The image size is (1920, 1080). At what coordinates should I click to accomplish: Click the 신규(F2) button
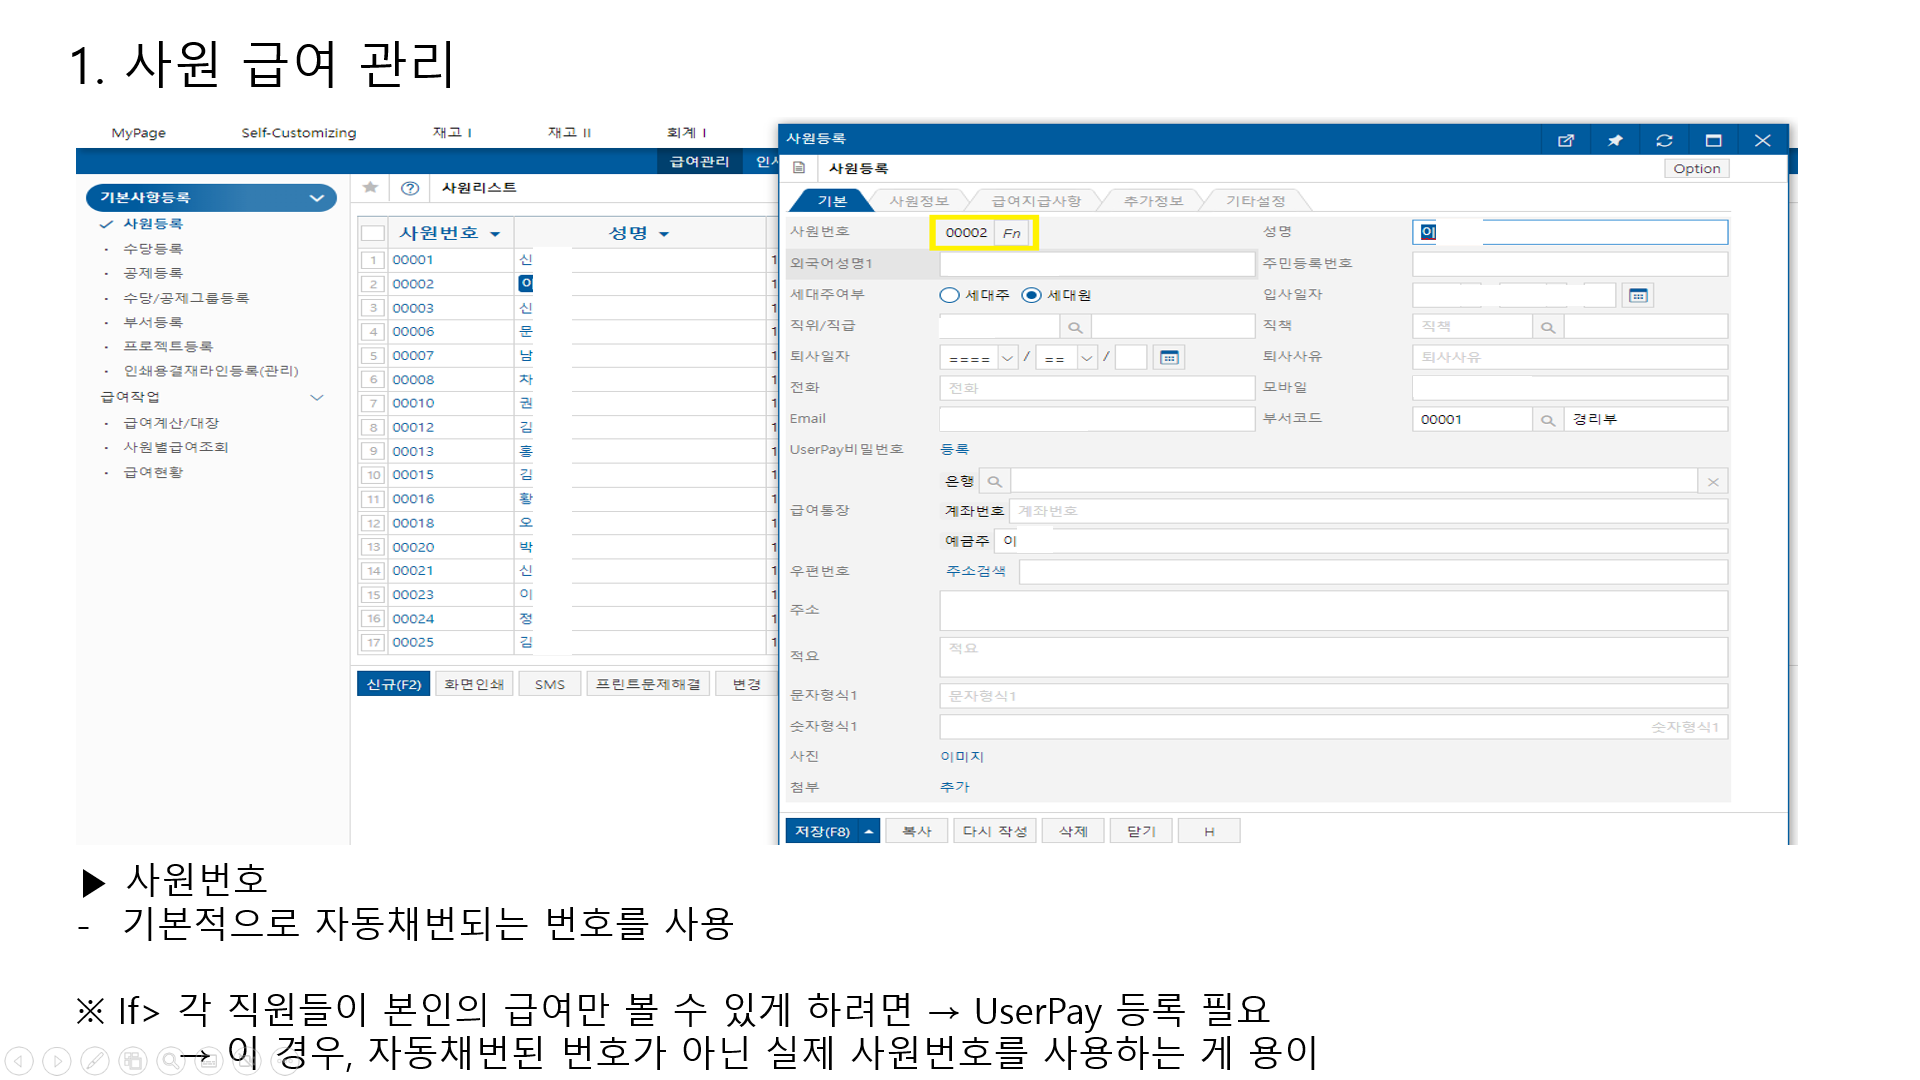click(393, 684)
